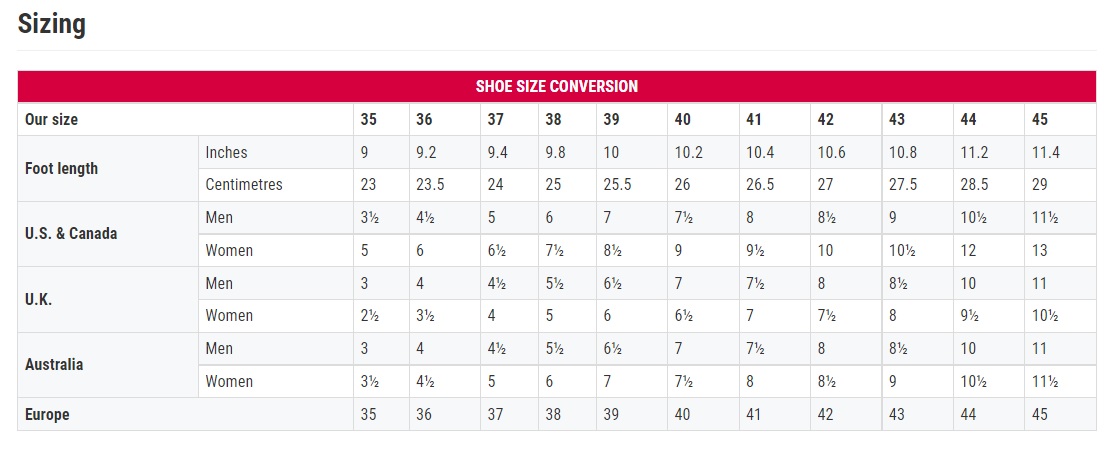Select the 23.5 centimetres cell
This screenshot has width=1108, height=454.
point(430,185)
